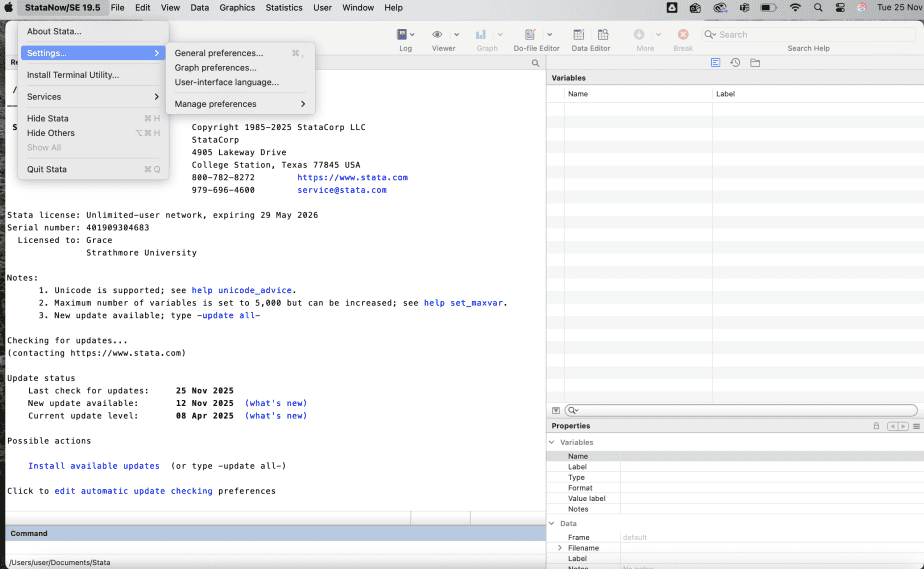Open the Wi-Fi status menu
Screen dimensions: 924x569
(x=795, y=8)
